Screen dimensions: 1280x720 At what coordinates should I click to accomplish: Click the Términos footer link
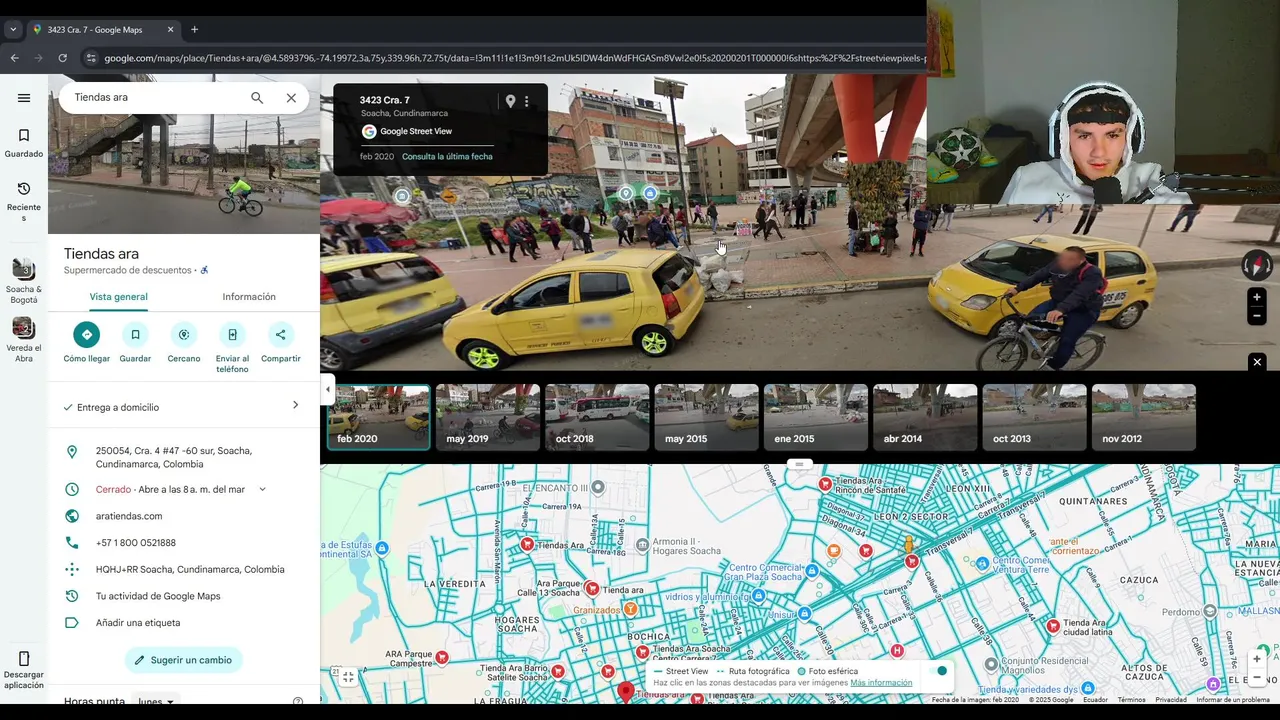click(x=1131, y=700)
